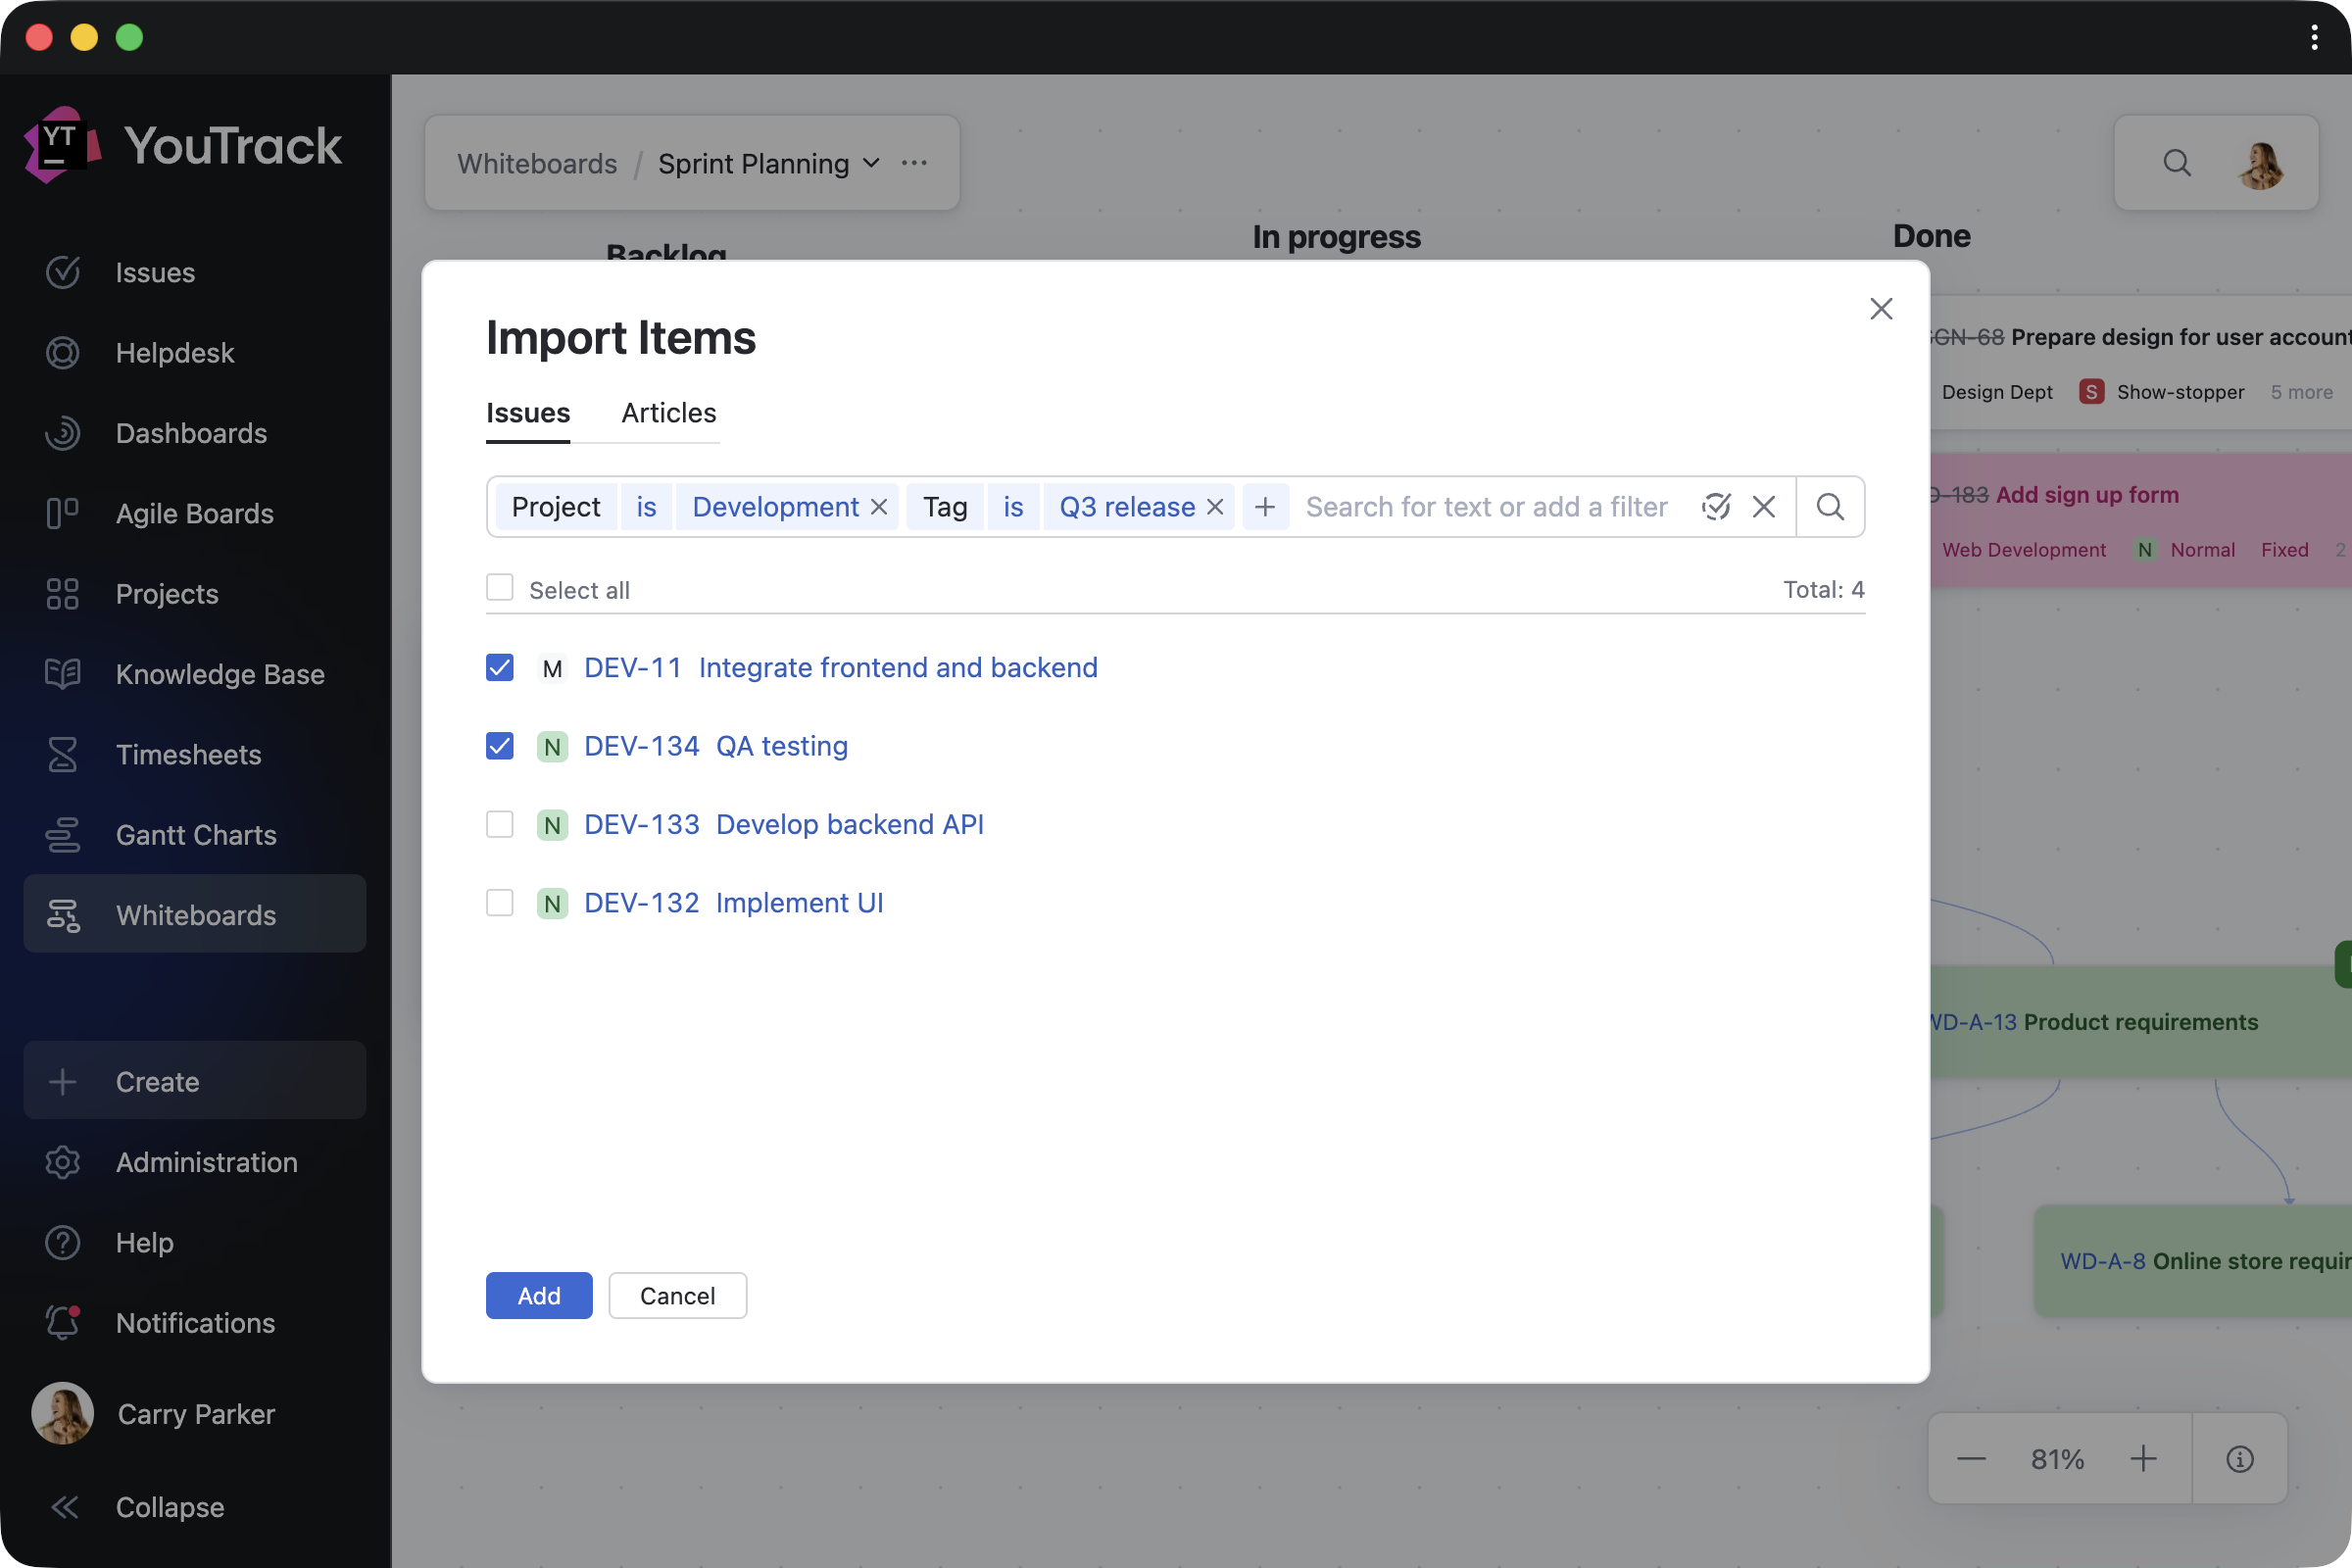The height and width of the screenshot is (1568, 2352).
Task: Open Knowledge Base section
Action: pos(219,673)
